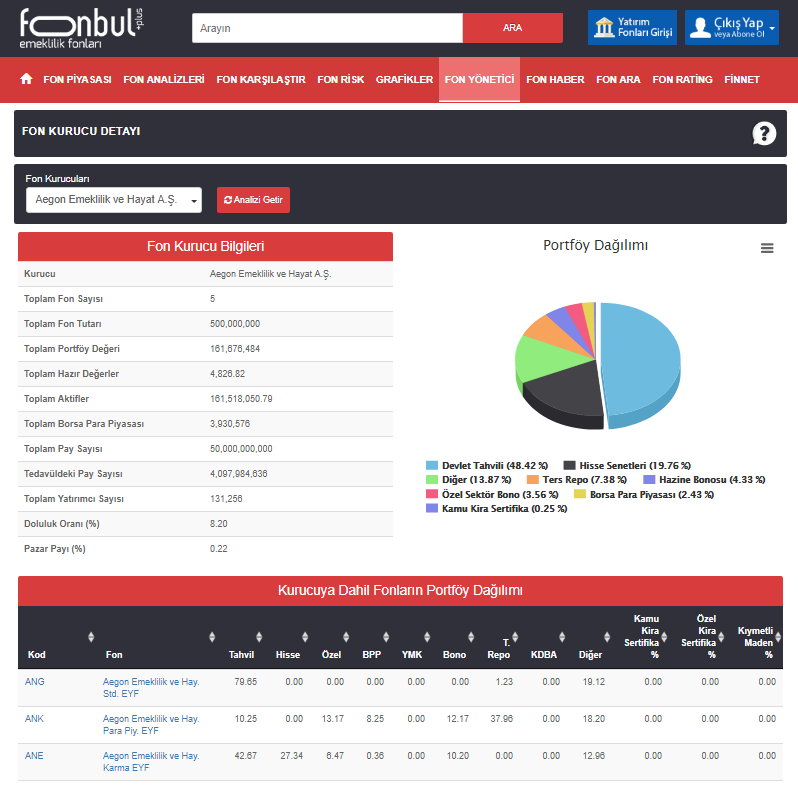Toggle Borsa Para Piyasası legend swatch
This screenshot has height=785, width=798.
point(580,494)
